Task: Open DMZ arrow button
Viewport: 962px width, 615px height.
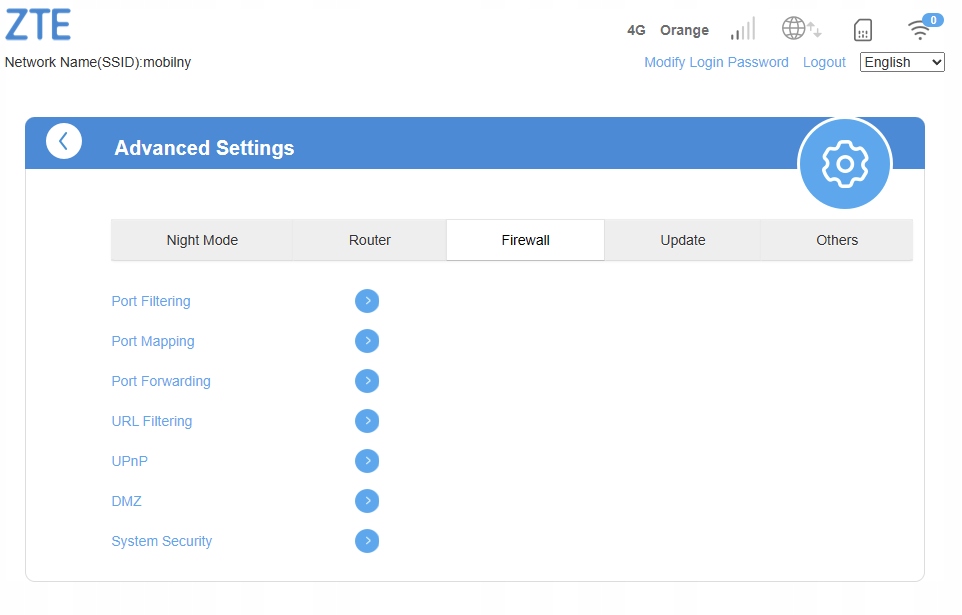Action: point(367,501)
